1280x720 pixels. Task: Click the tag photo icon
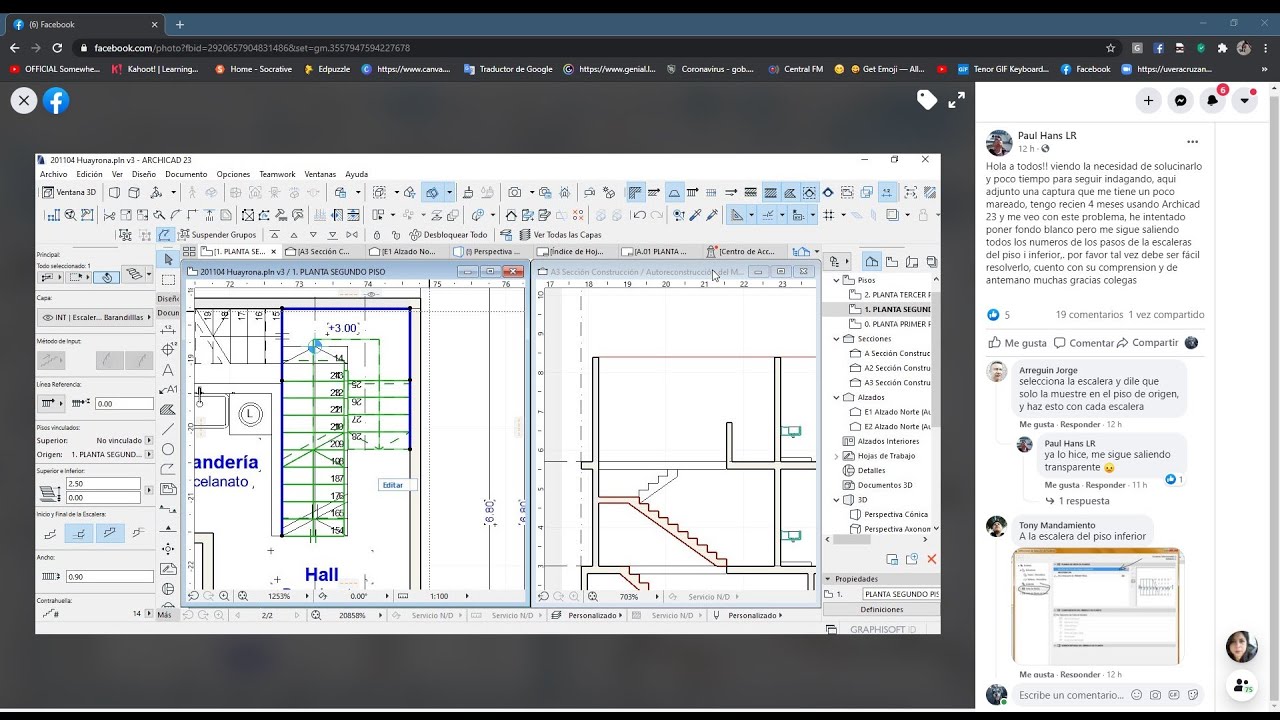click(927, 99)
